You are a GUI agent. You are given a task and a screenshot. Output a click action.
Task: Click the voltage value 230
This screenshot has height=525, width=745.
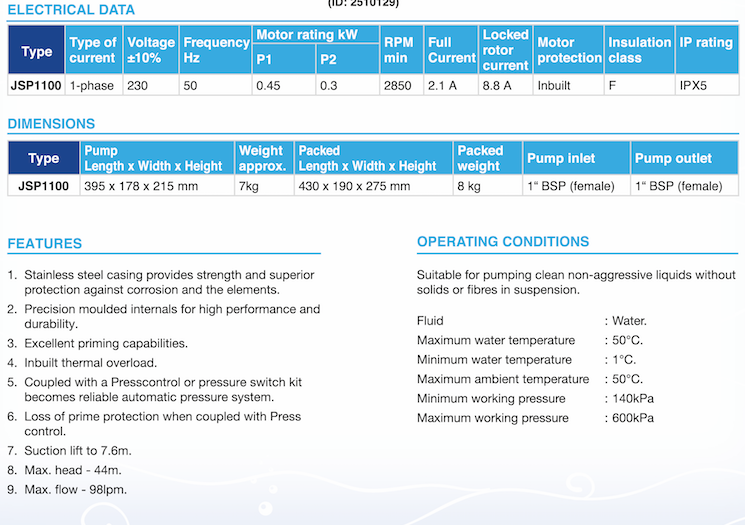coord(151,86)
